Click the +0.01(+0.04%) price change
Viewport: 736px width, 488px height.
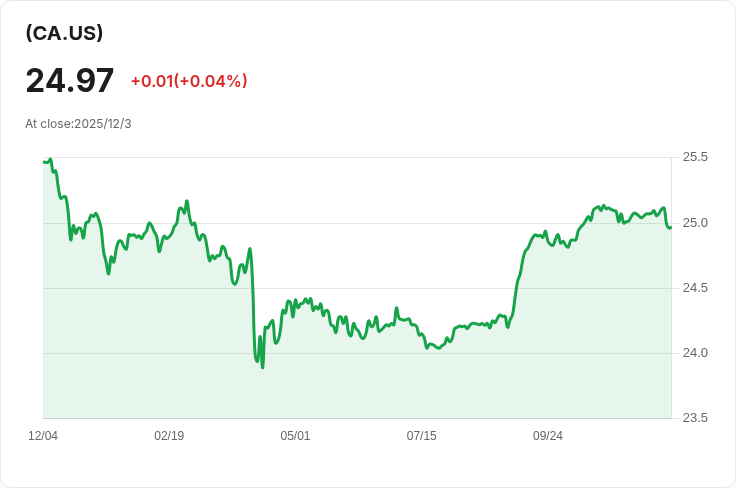click(189, 81)
